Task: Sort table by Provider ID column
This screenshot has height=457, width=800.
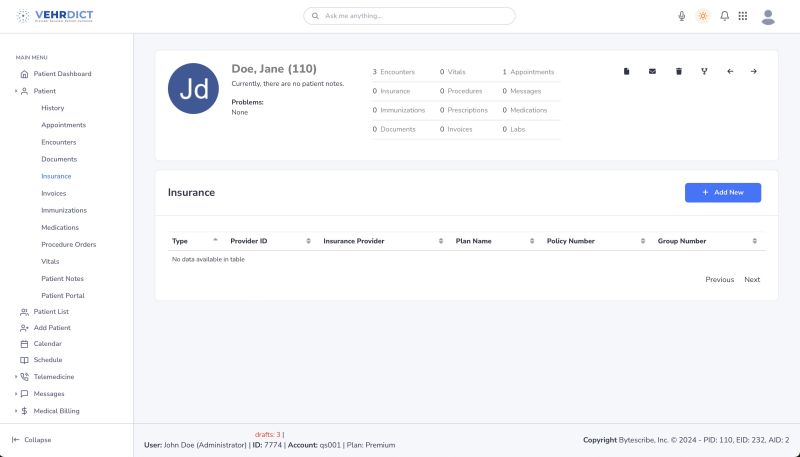Action: click(308, 241)
